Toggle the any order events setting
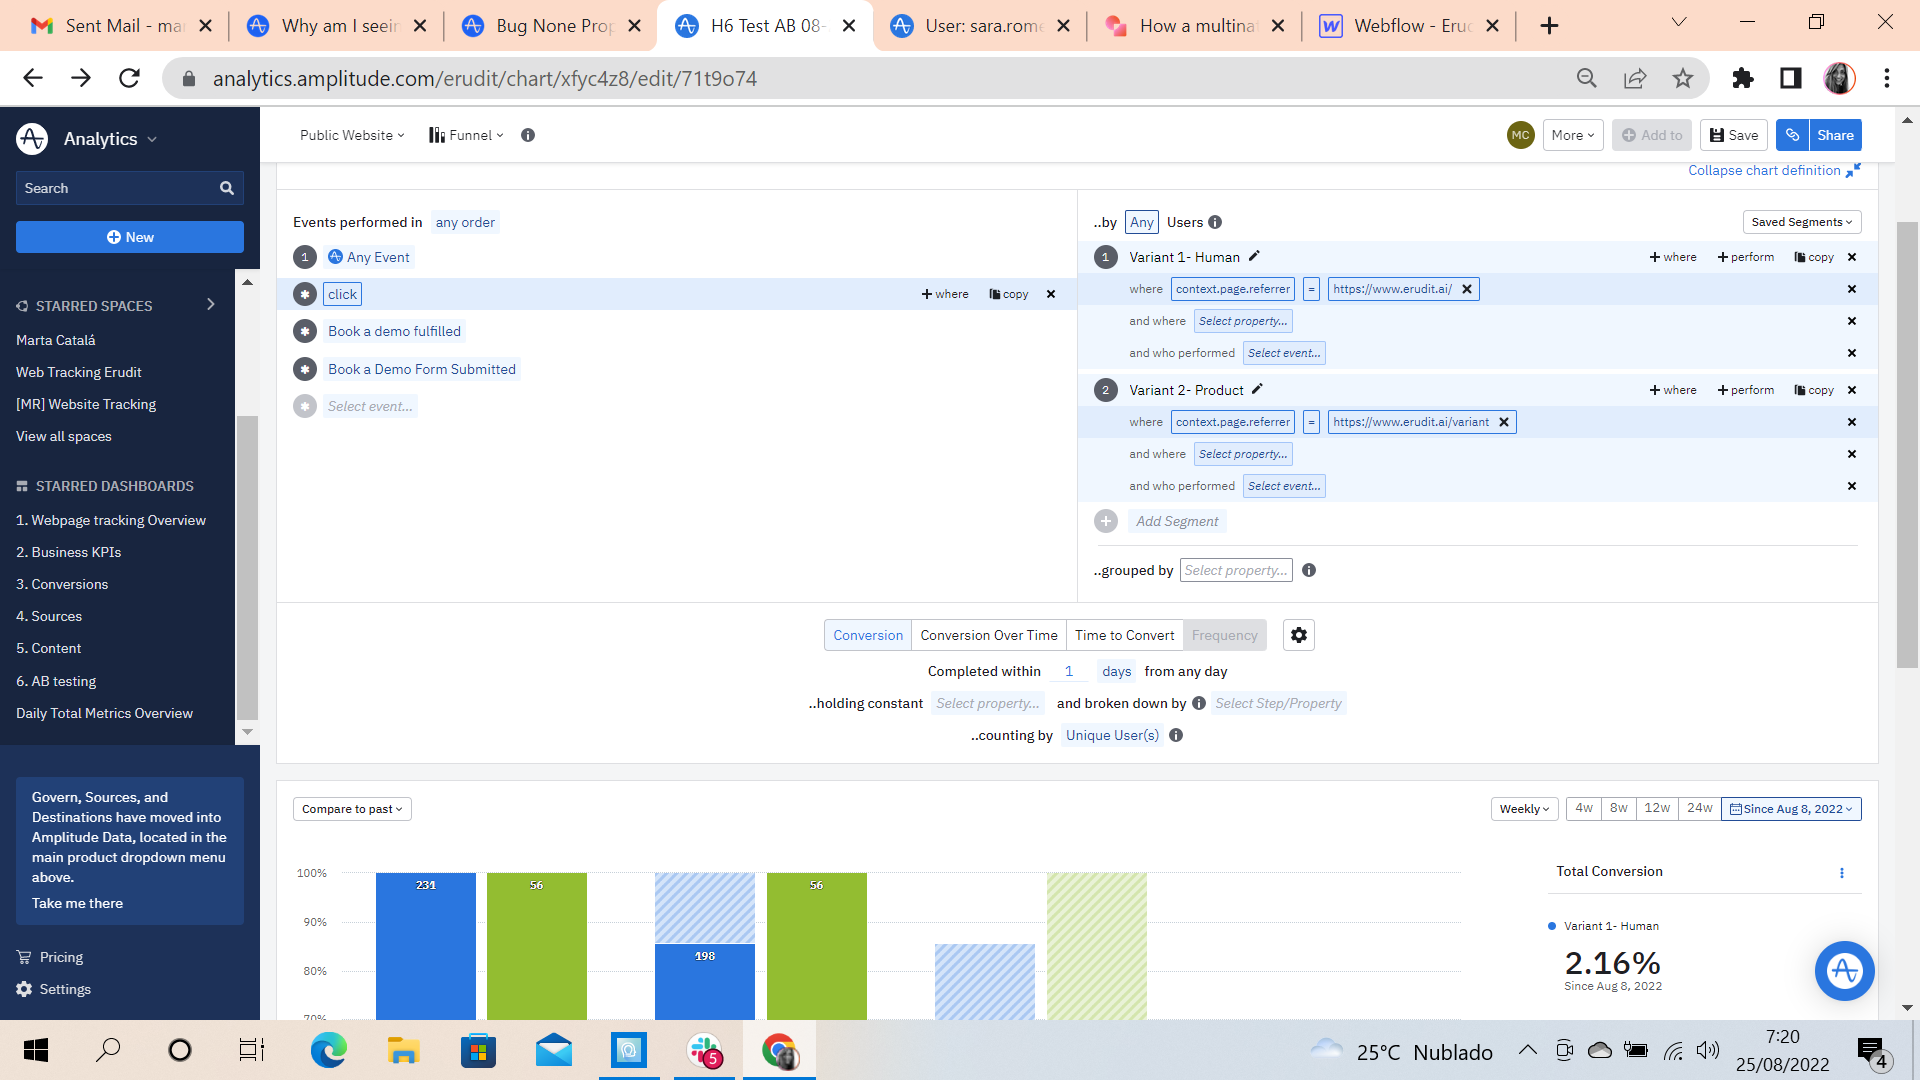1920x1080 pixels. 465,222
